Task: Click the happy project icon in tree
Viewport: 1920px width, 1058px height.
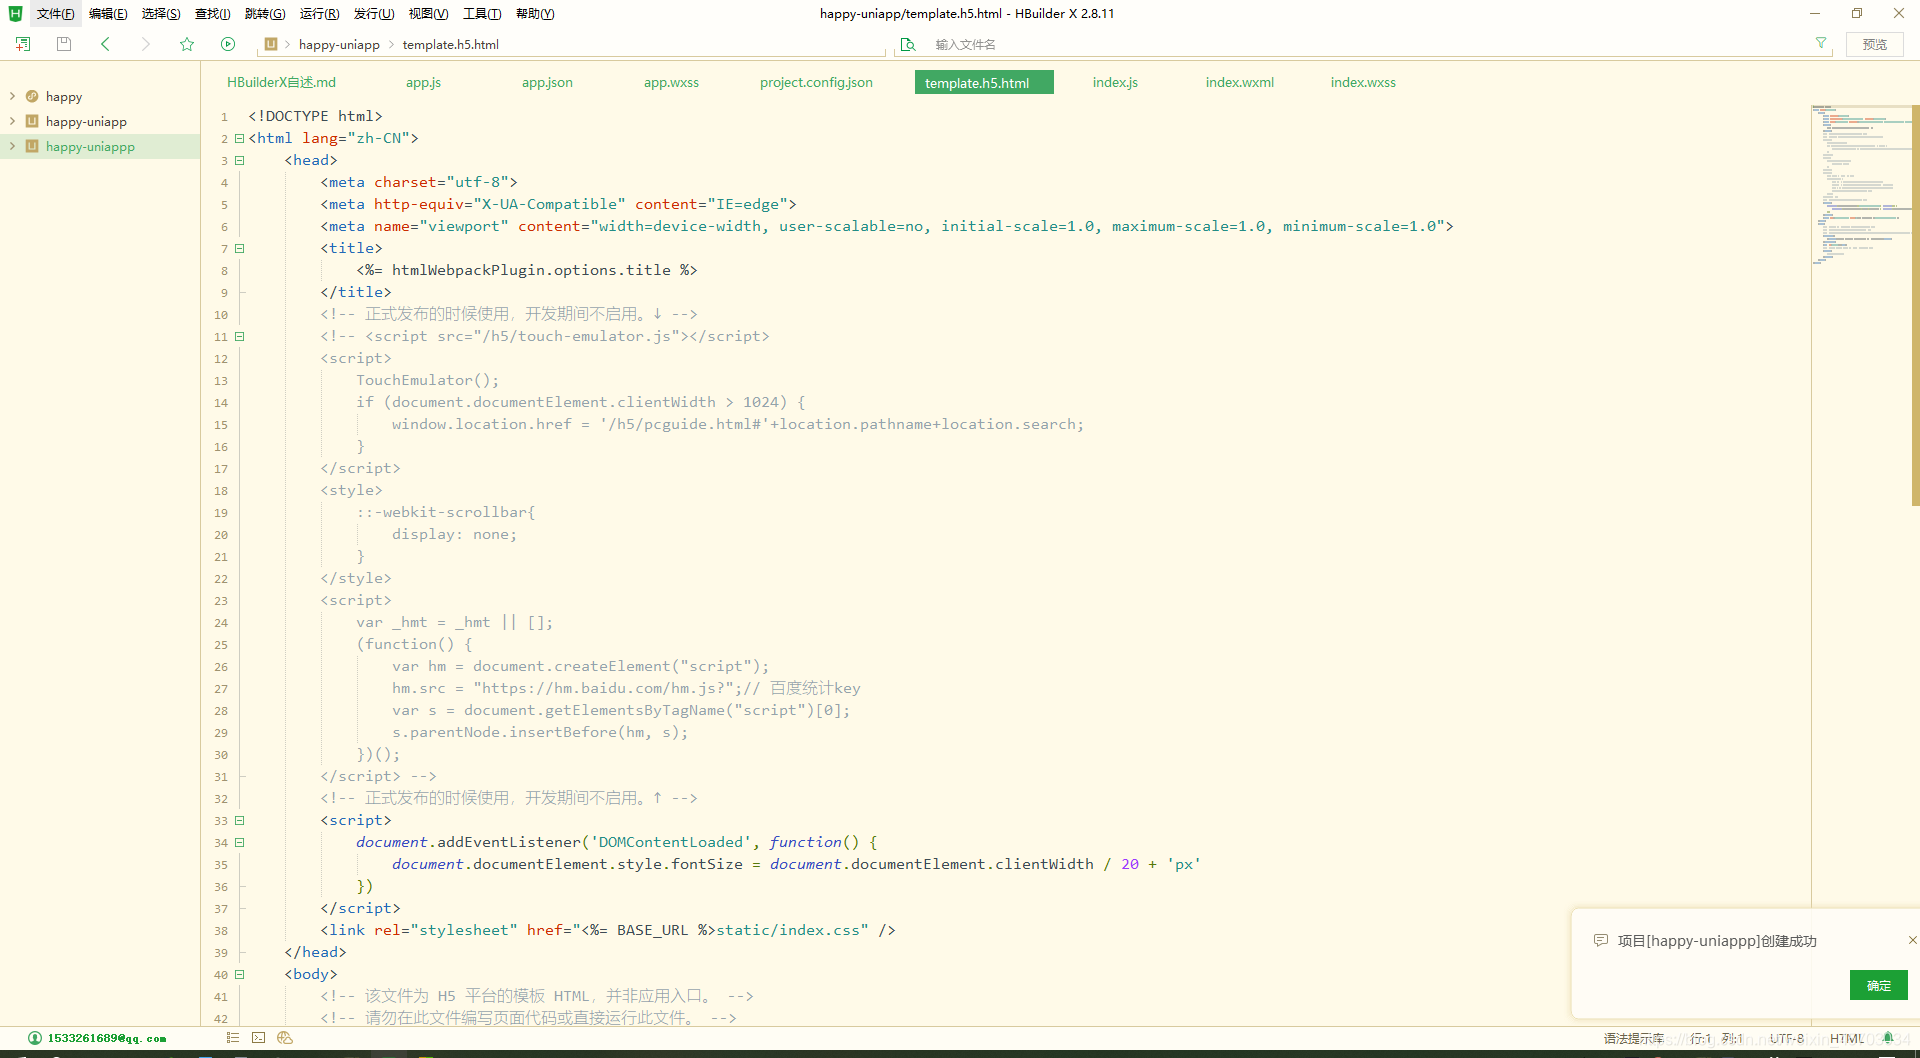Action: click(32, 96)
